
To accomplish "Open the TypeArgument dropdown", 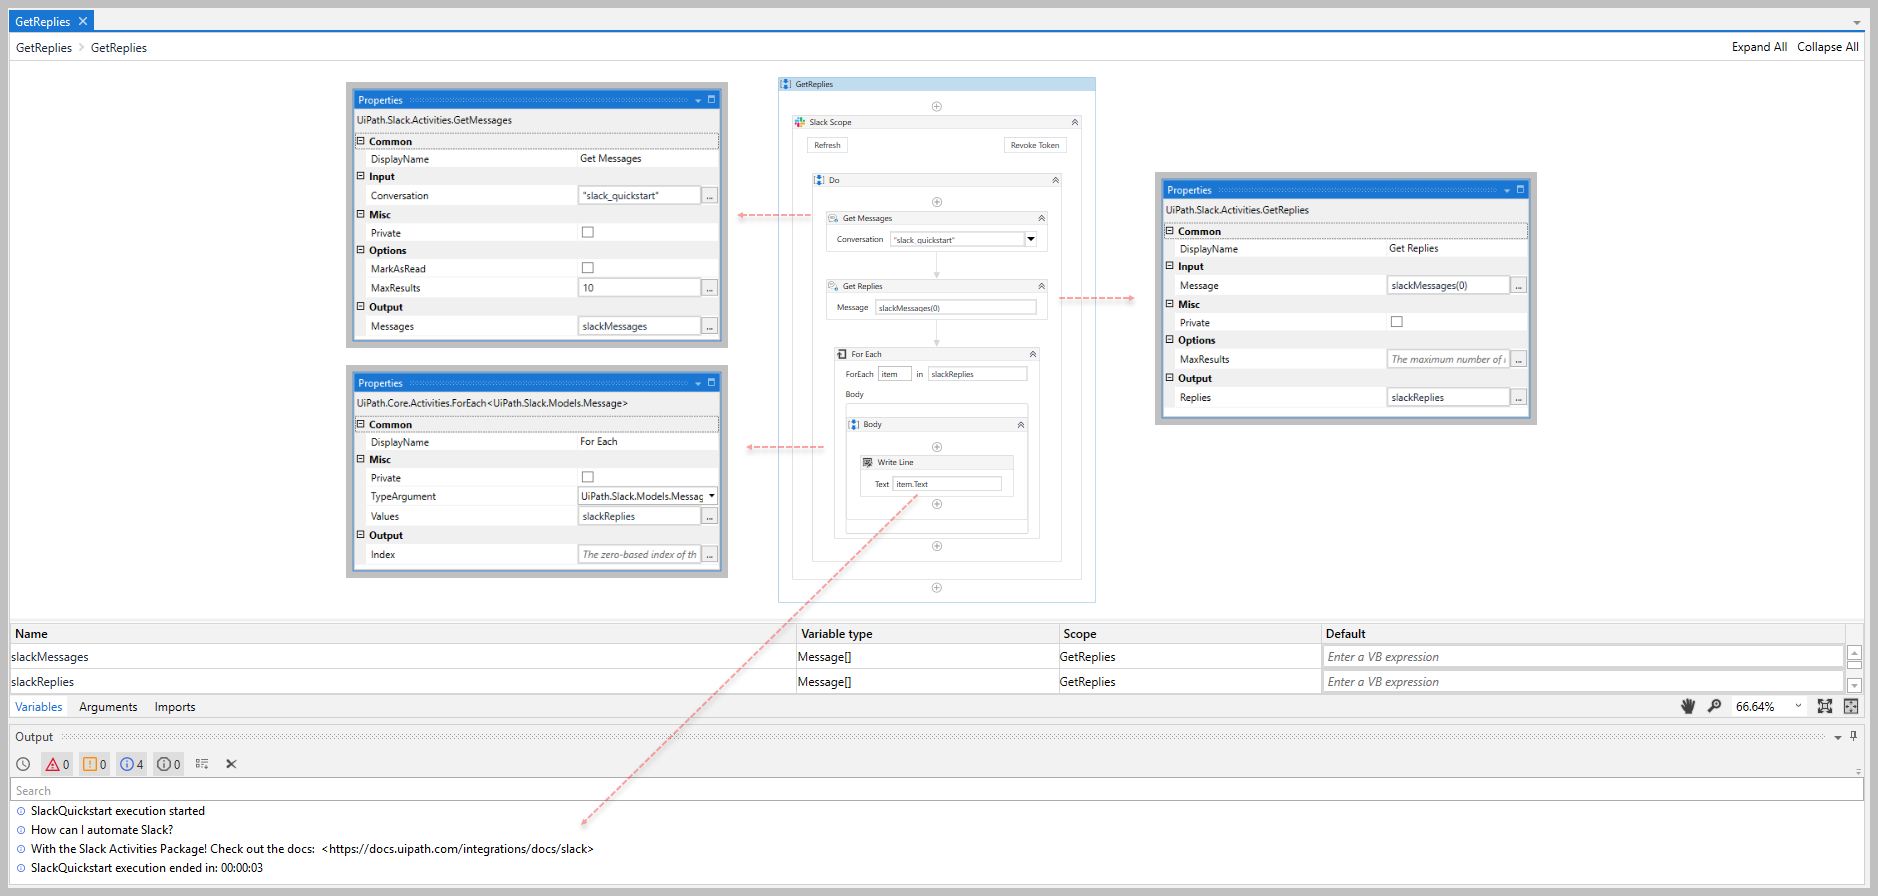I will pyautogui.click(x=712, y=496).
